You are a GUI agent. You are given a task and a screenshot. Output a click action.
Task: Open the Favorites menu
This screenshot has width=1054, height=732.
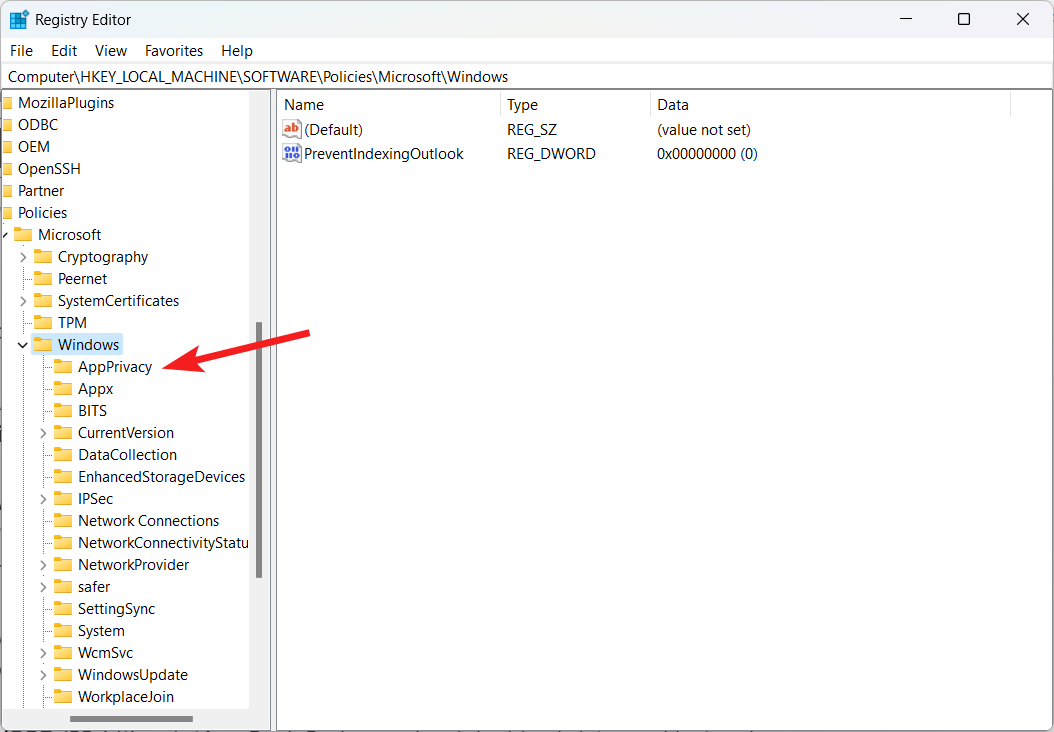coord(173,50)
